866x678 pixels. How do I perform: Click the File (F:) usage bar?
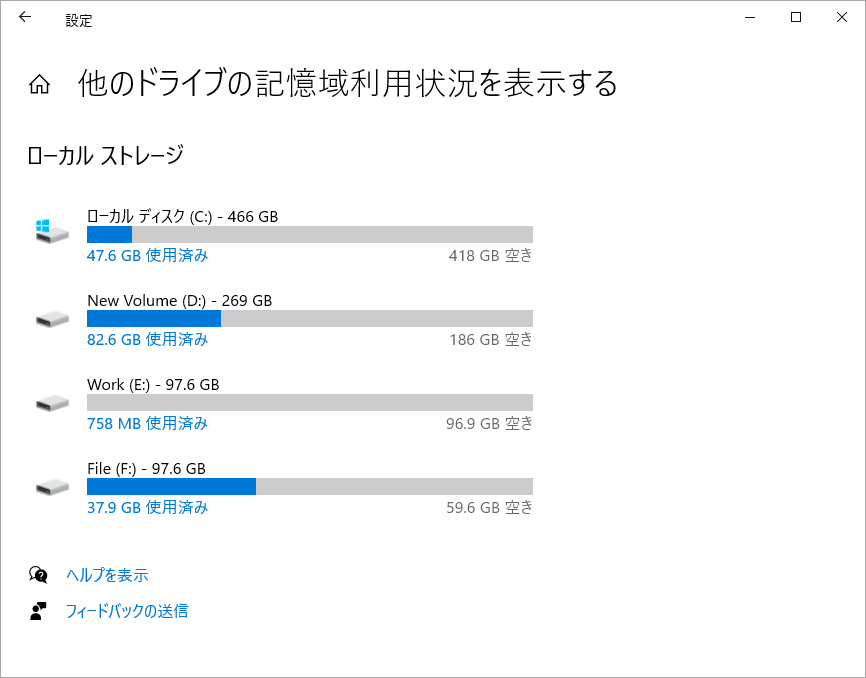(310, 486)
